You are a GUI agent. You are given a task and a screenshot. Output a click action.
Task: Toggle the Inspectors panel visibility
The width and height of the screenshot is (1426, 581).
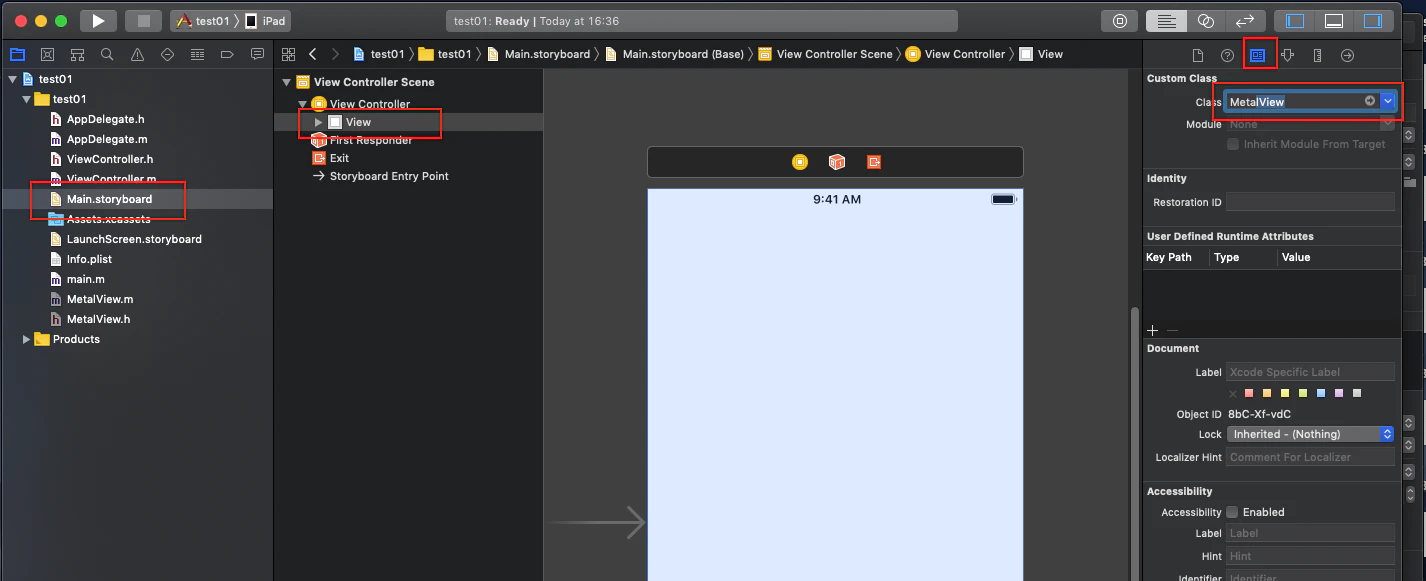[1373, 20]
